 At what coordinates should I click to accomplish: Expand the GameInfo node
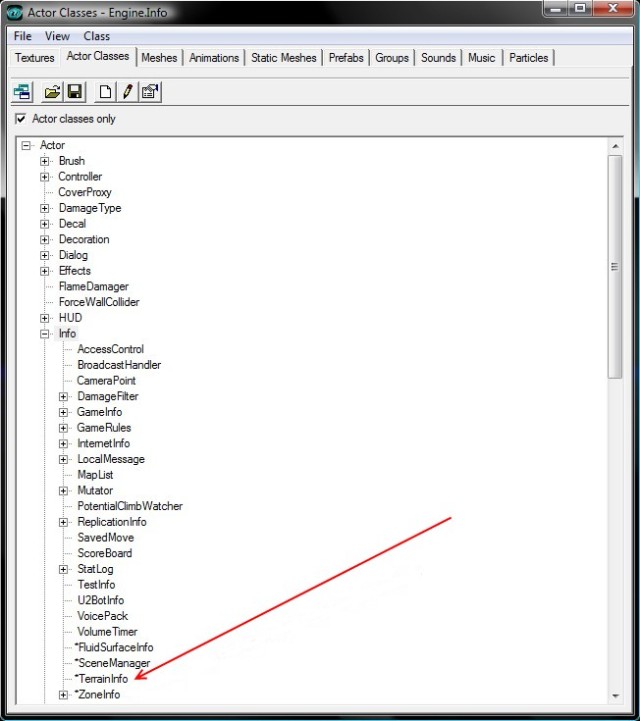click(x=64, y=412)
